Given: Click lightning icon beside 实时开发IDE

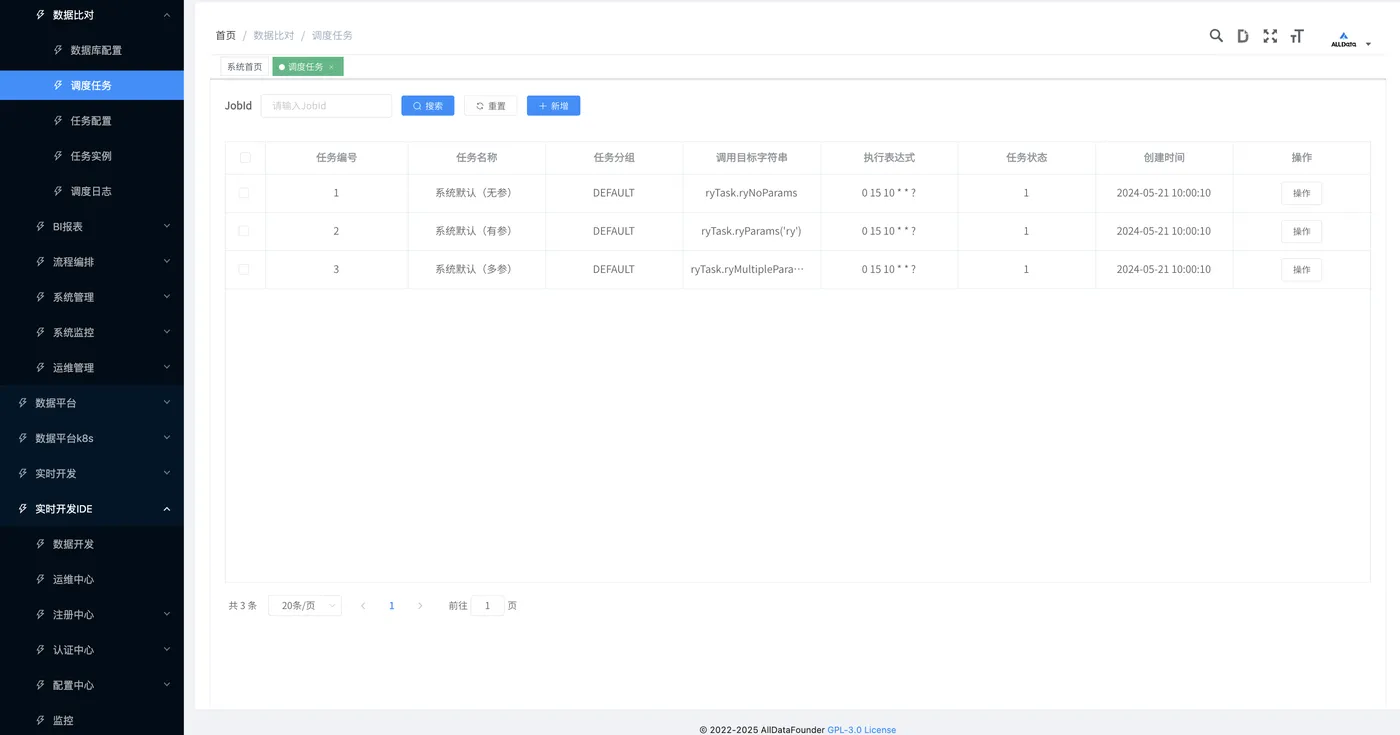Looking at the screenshot, I should coord(23,509).
